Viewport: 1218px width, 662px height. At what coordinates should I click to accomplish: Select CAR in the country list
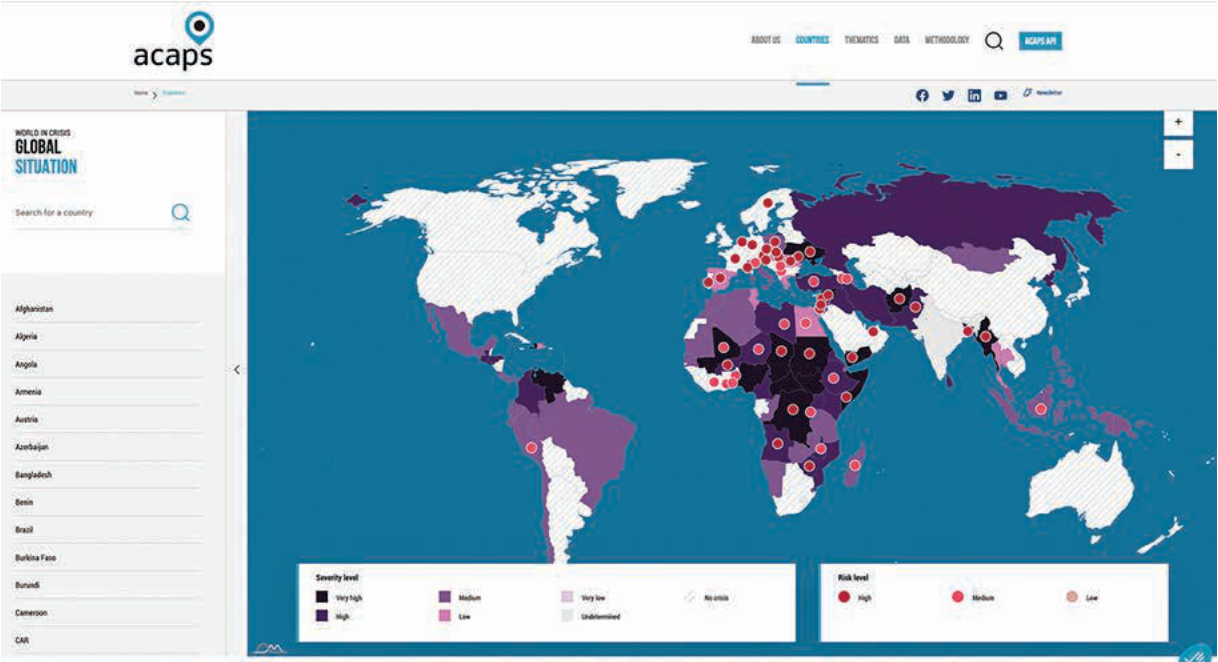pyautogui.click(x=106, y=640)
